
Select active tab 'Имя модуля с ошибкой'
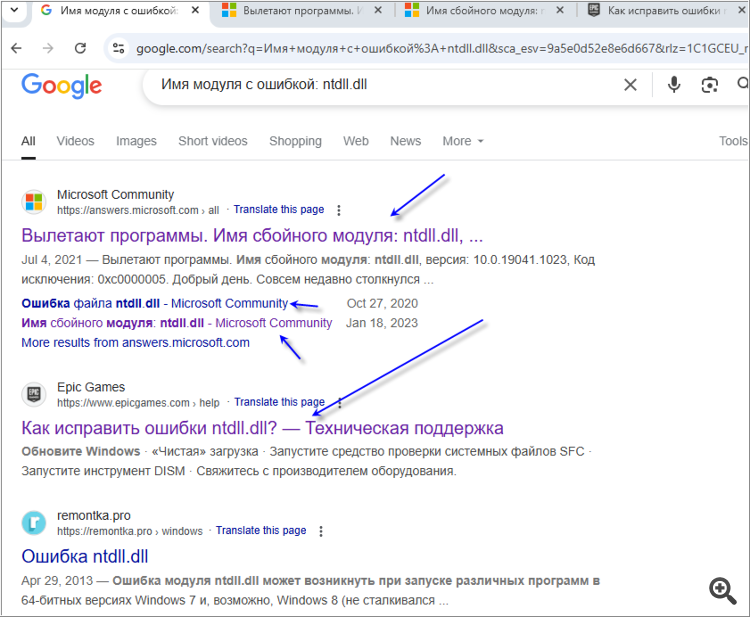pos(118,11)
